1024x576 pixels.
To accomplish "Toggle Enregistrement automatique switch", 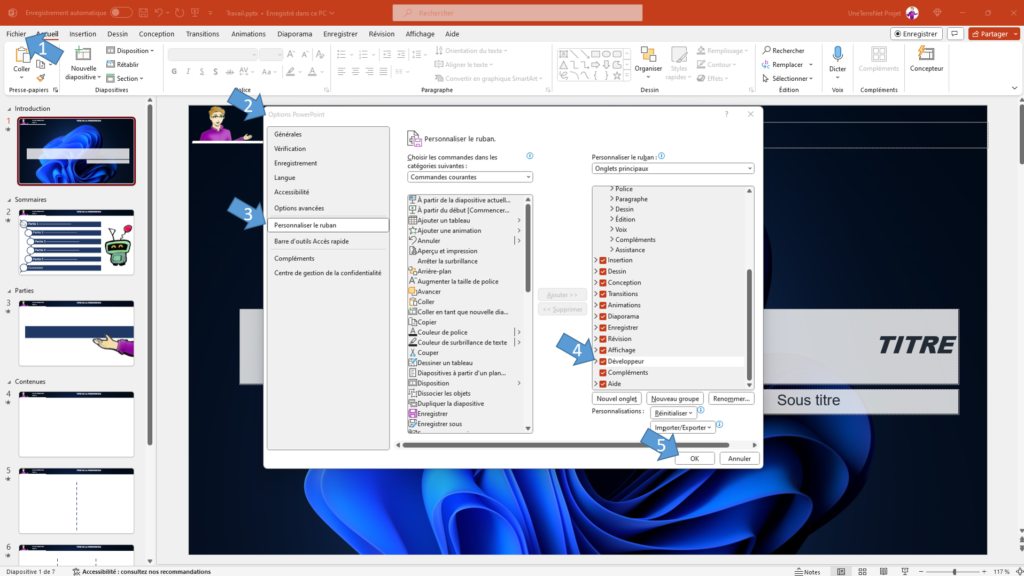I will point(120,12).
